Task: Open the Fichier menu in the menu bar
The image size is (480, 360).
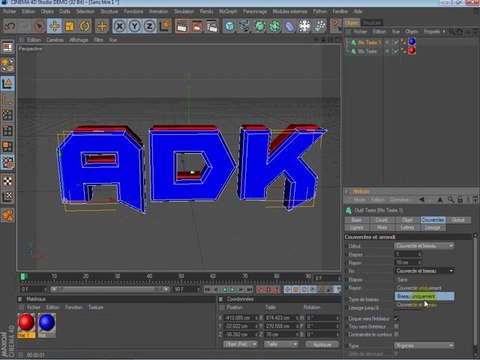Action: click(x=10, y=11)
